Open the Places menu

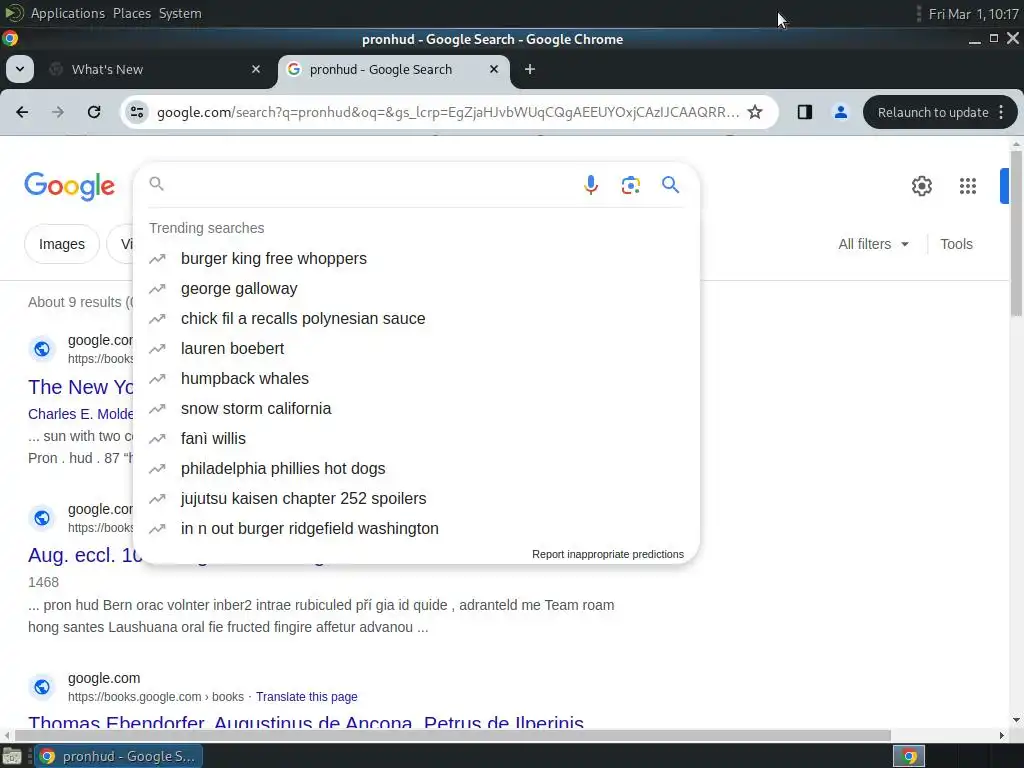pos(131,13)
